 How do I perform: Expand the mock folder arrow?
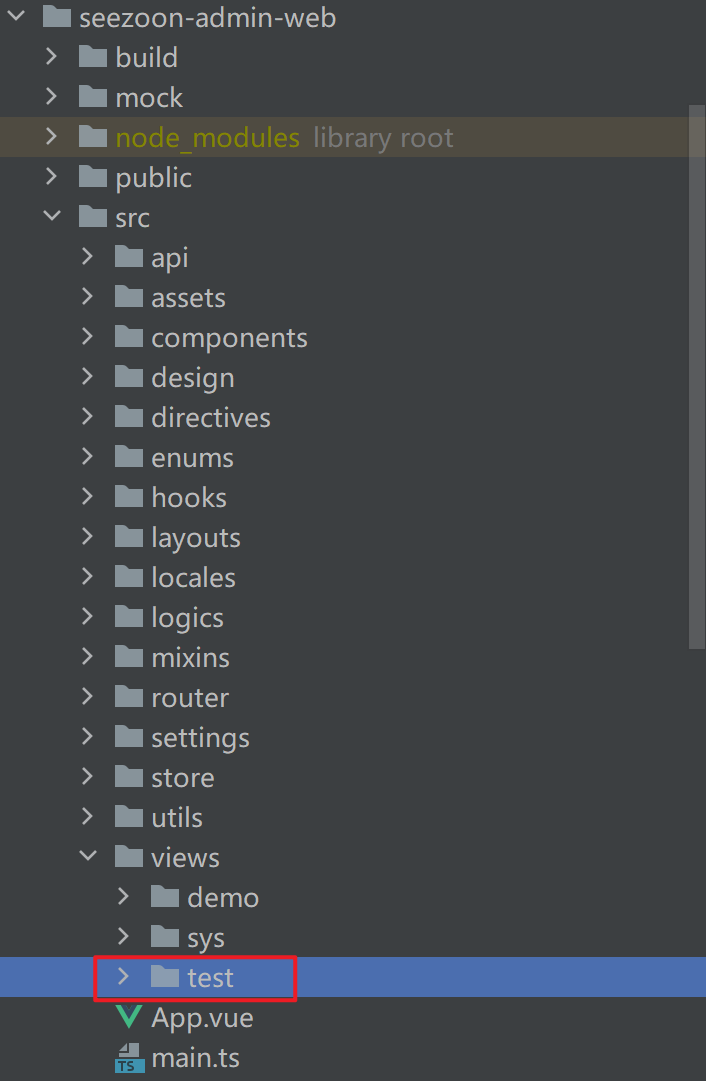[52, 97]
